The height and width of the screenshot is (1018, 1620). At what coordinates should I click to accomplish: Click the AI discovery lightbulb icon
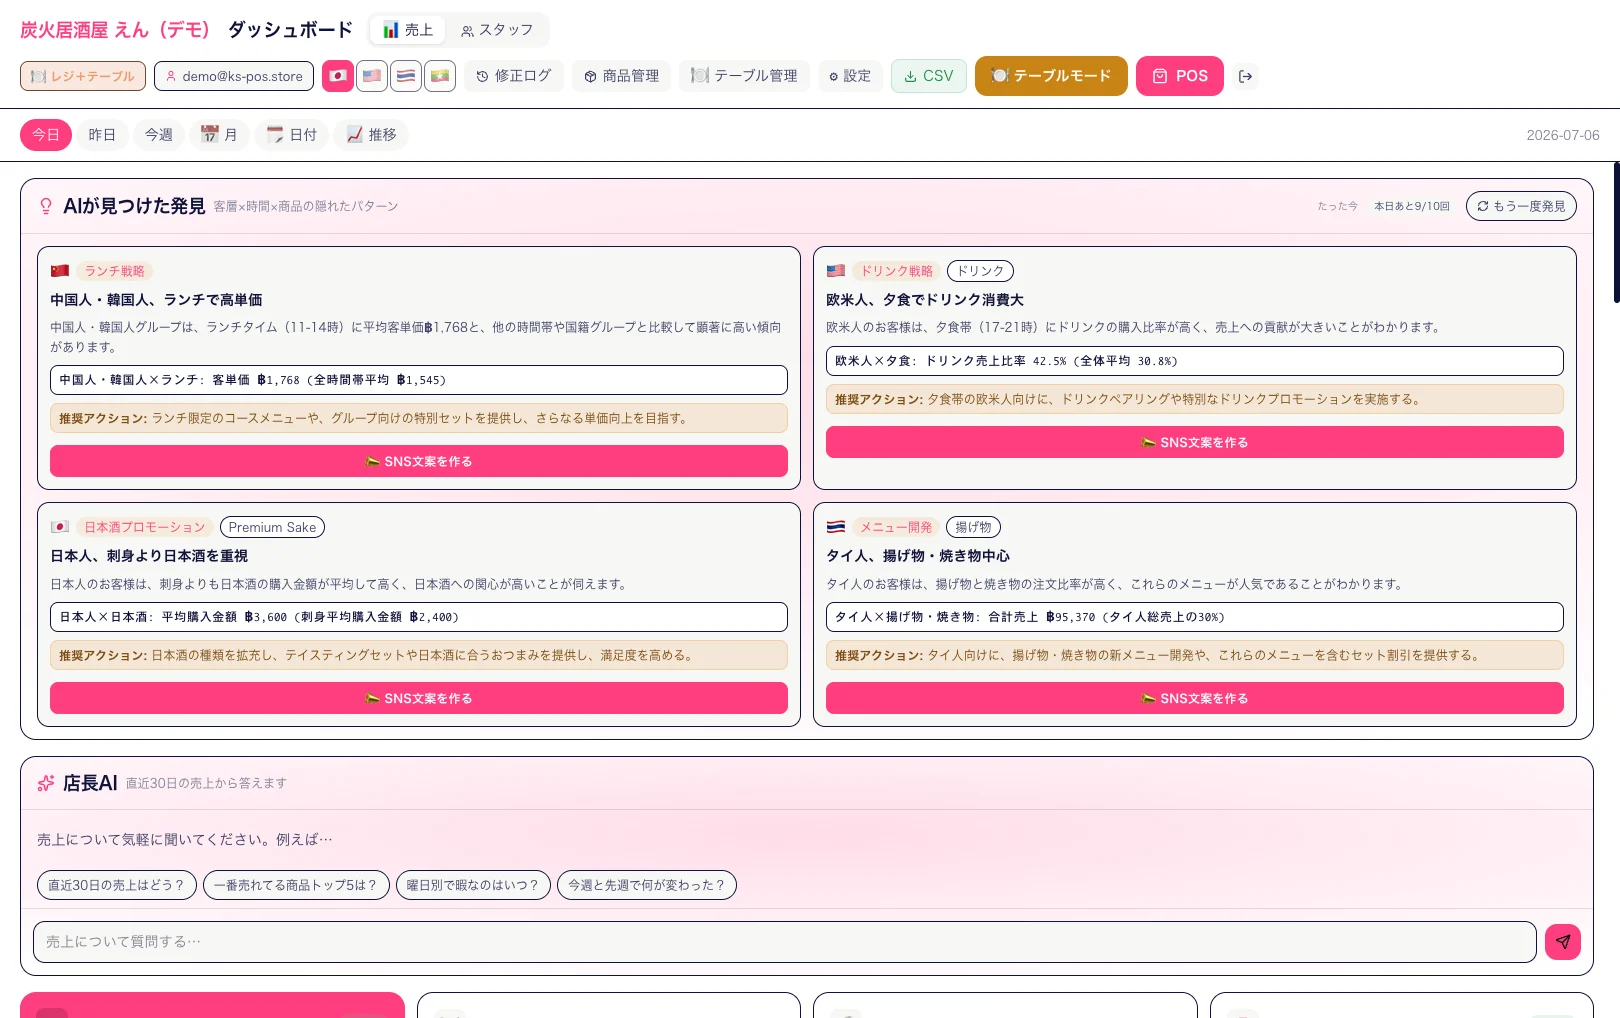click(x=46, y=206)
